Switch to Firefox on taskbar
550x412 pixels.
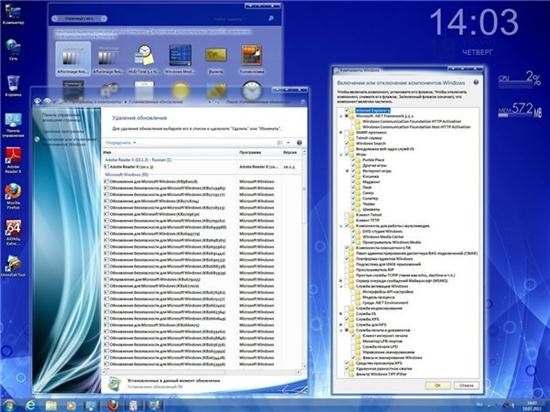(112, 405)
